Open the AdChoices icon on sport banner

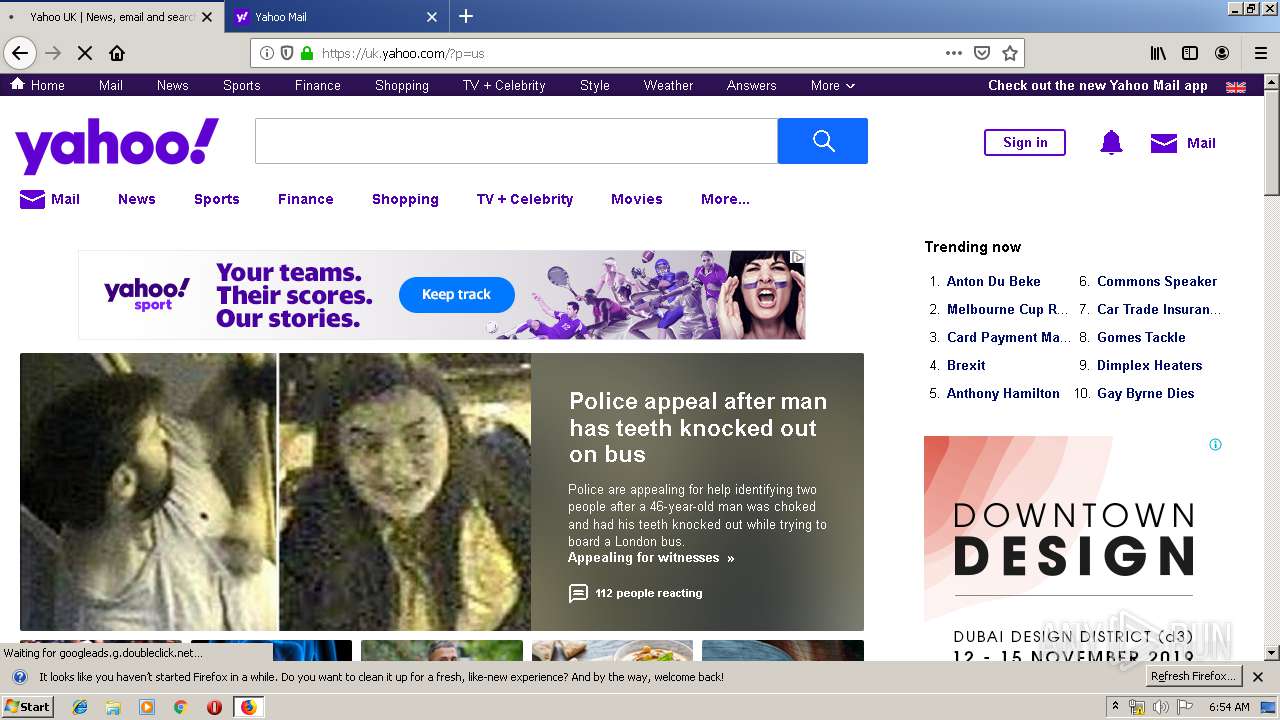point(798,257)
